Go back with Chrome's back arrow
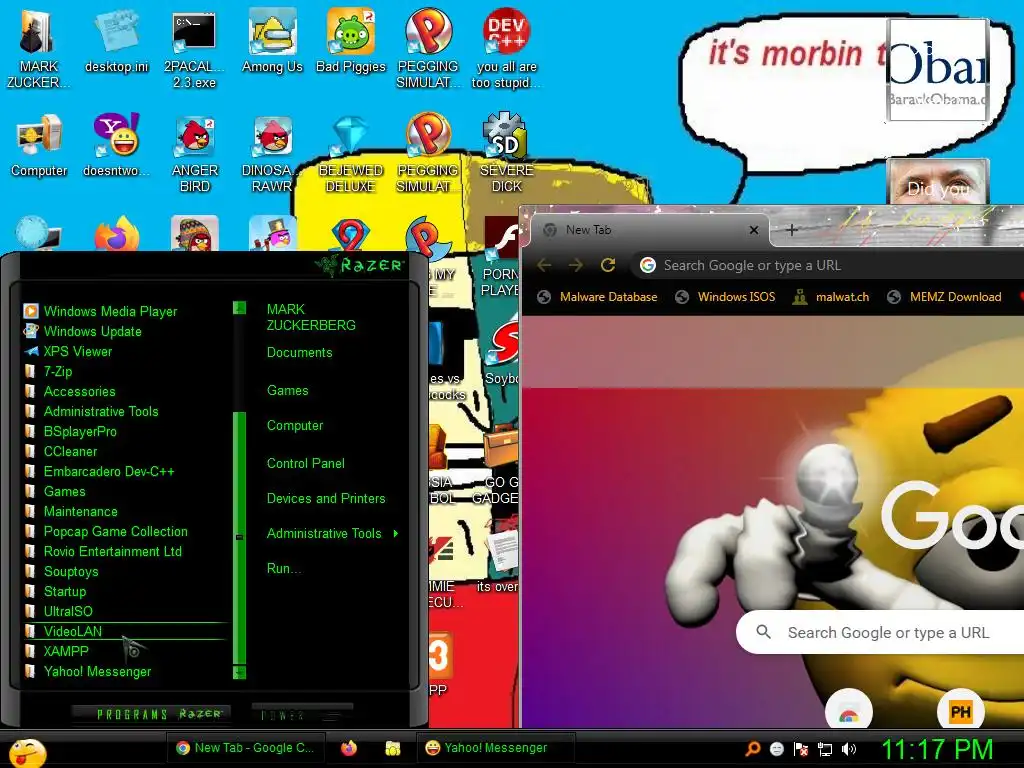The height and width of the screenshot is (768, 1024). tap(544, 265)
